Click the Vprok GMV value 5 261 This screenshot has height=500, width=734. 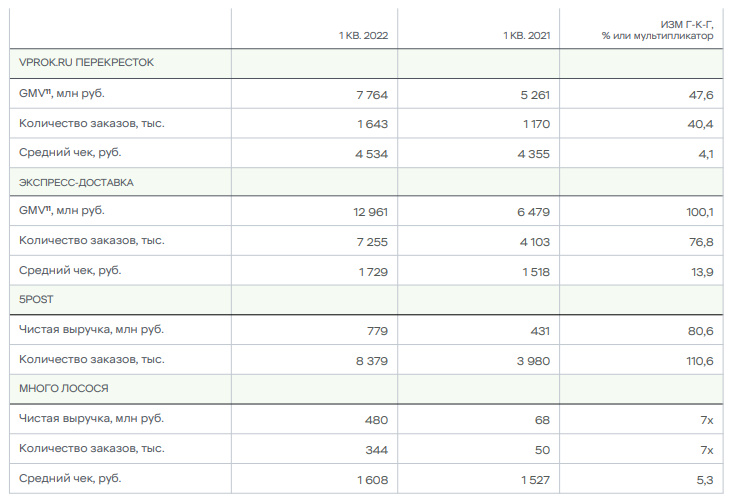533,95
